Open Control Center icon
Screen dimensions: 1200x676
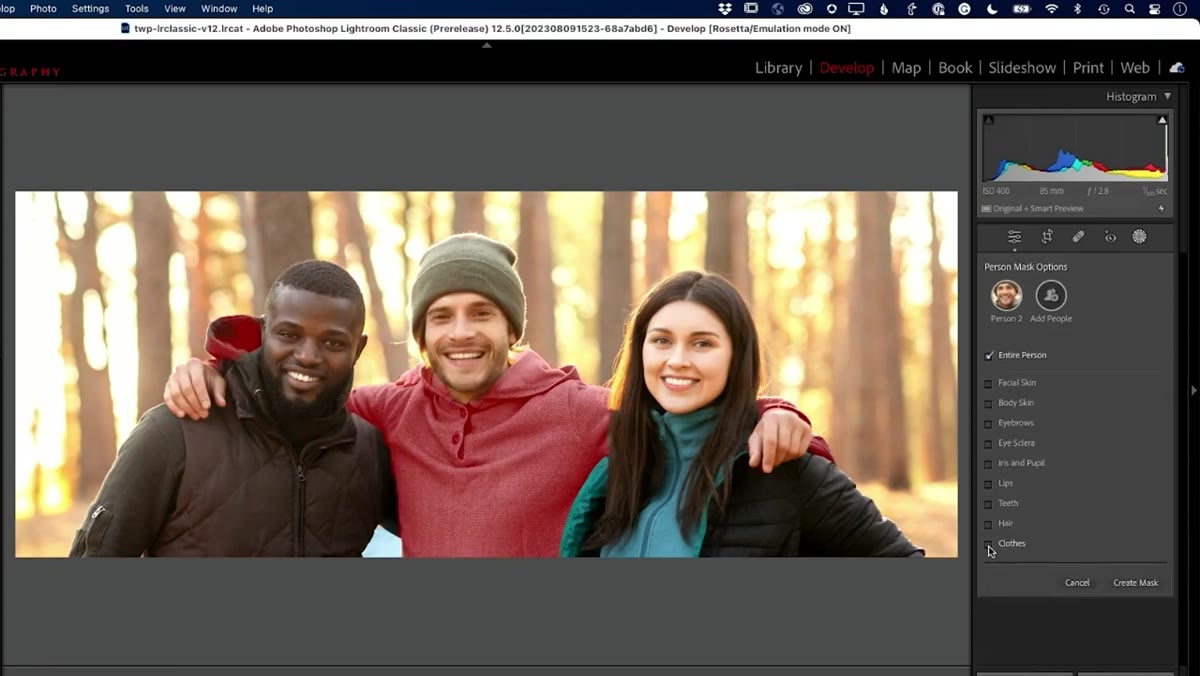point(1155,8)
